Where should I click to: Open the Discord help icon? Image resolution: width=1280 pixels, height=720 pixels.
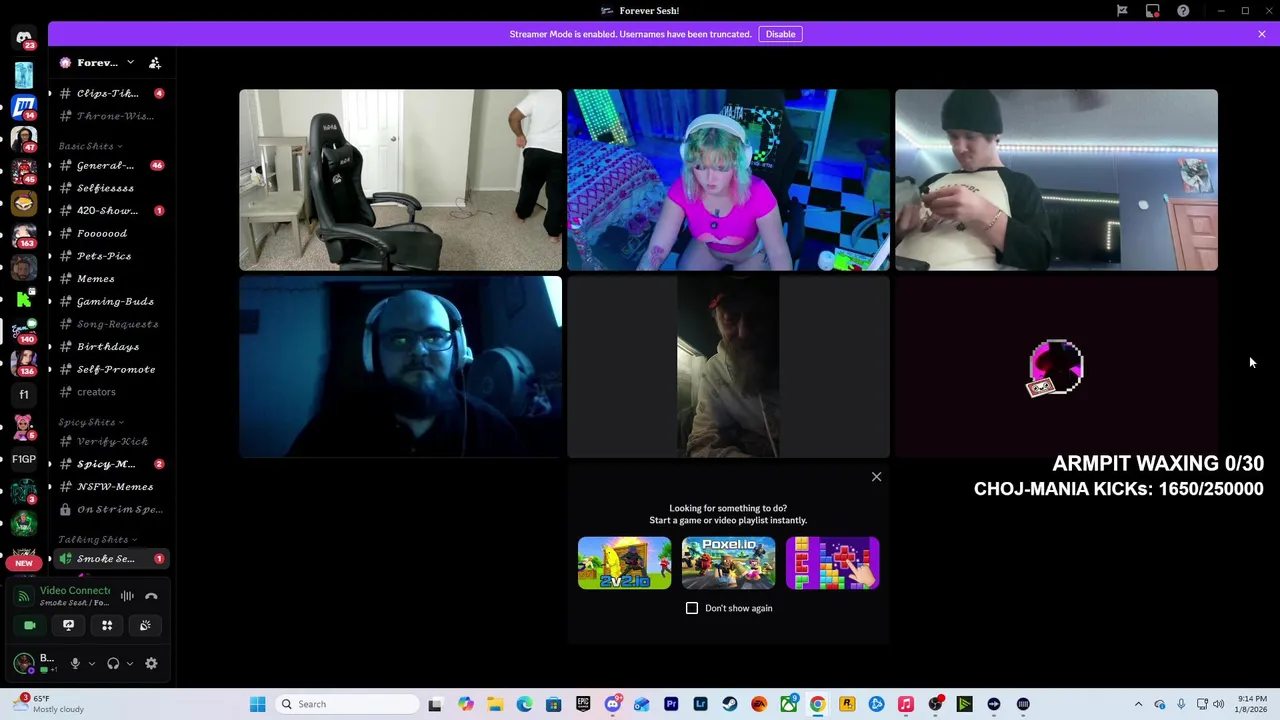click(1183, 11)
